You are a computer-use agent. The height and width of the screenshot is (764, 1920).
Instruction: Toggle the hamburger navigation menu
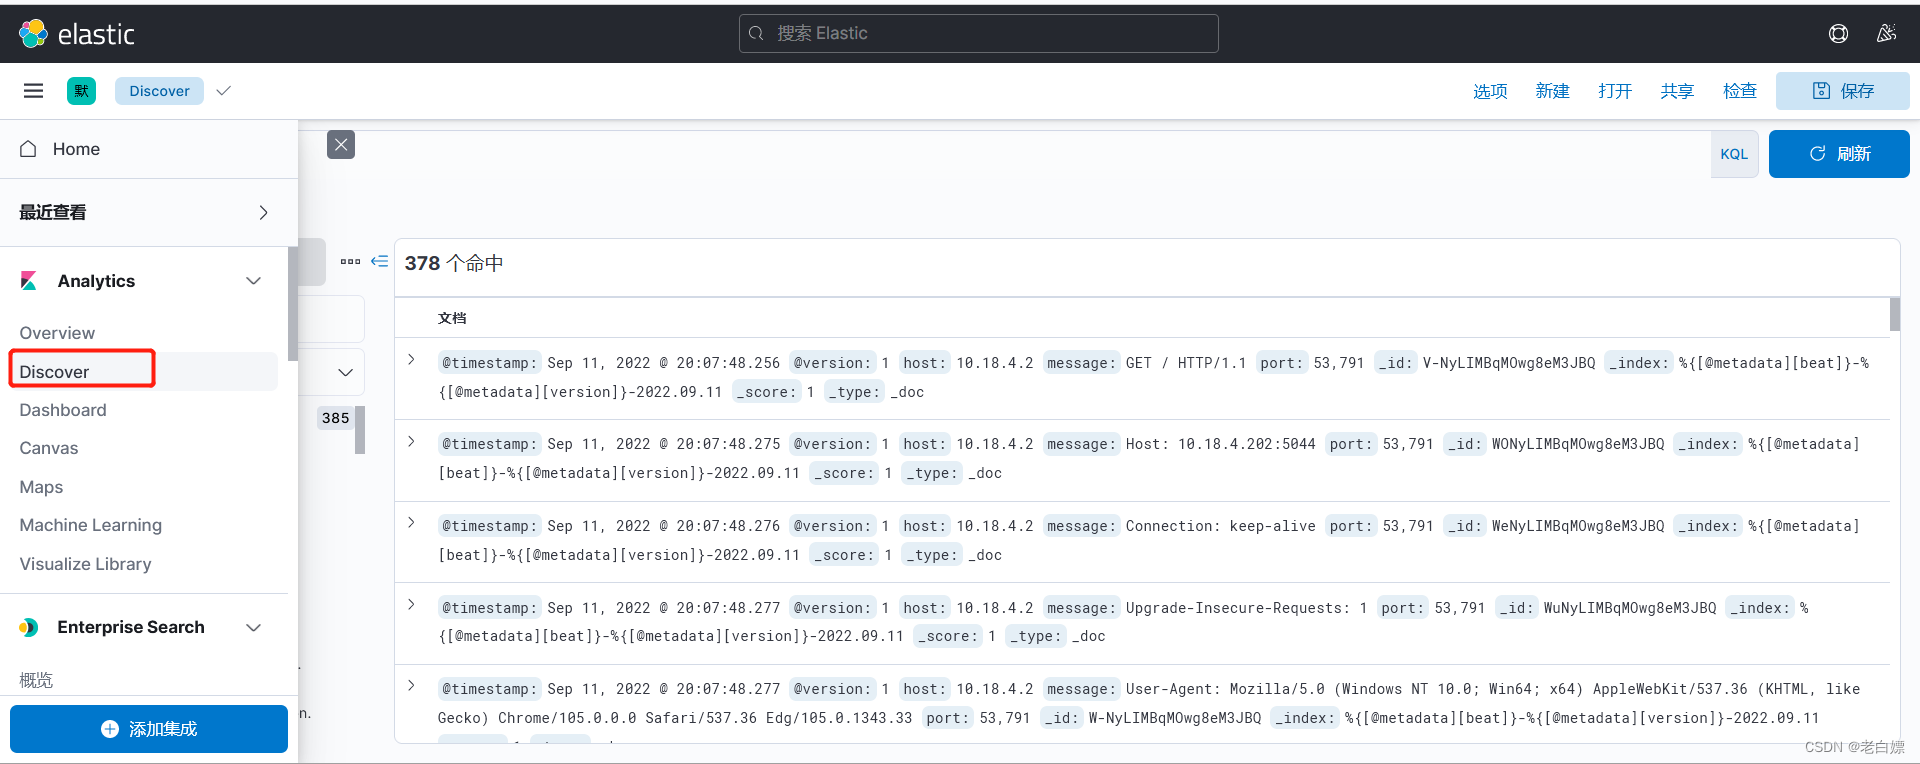point(33,91)
